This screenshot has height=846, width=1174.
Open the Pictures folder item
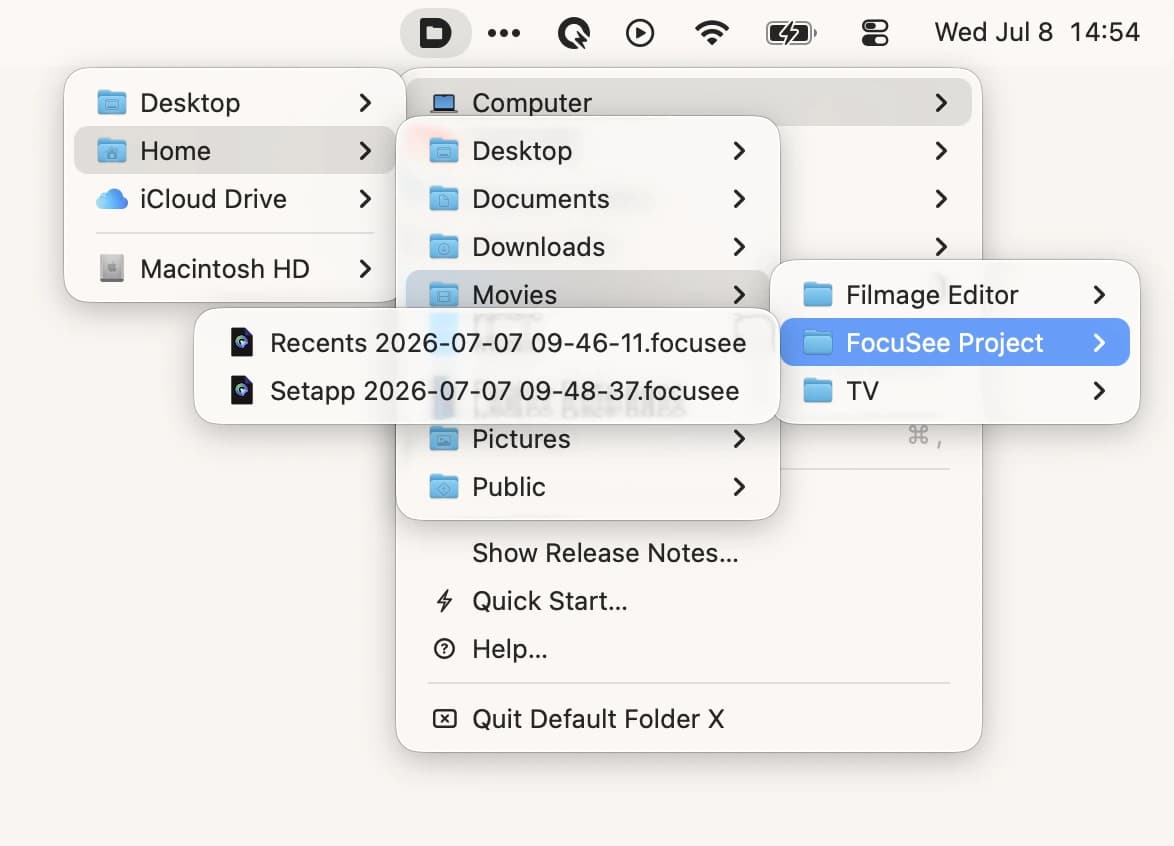pos(588,439)
